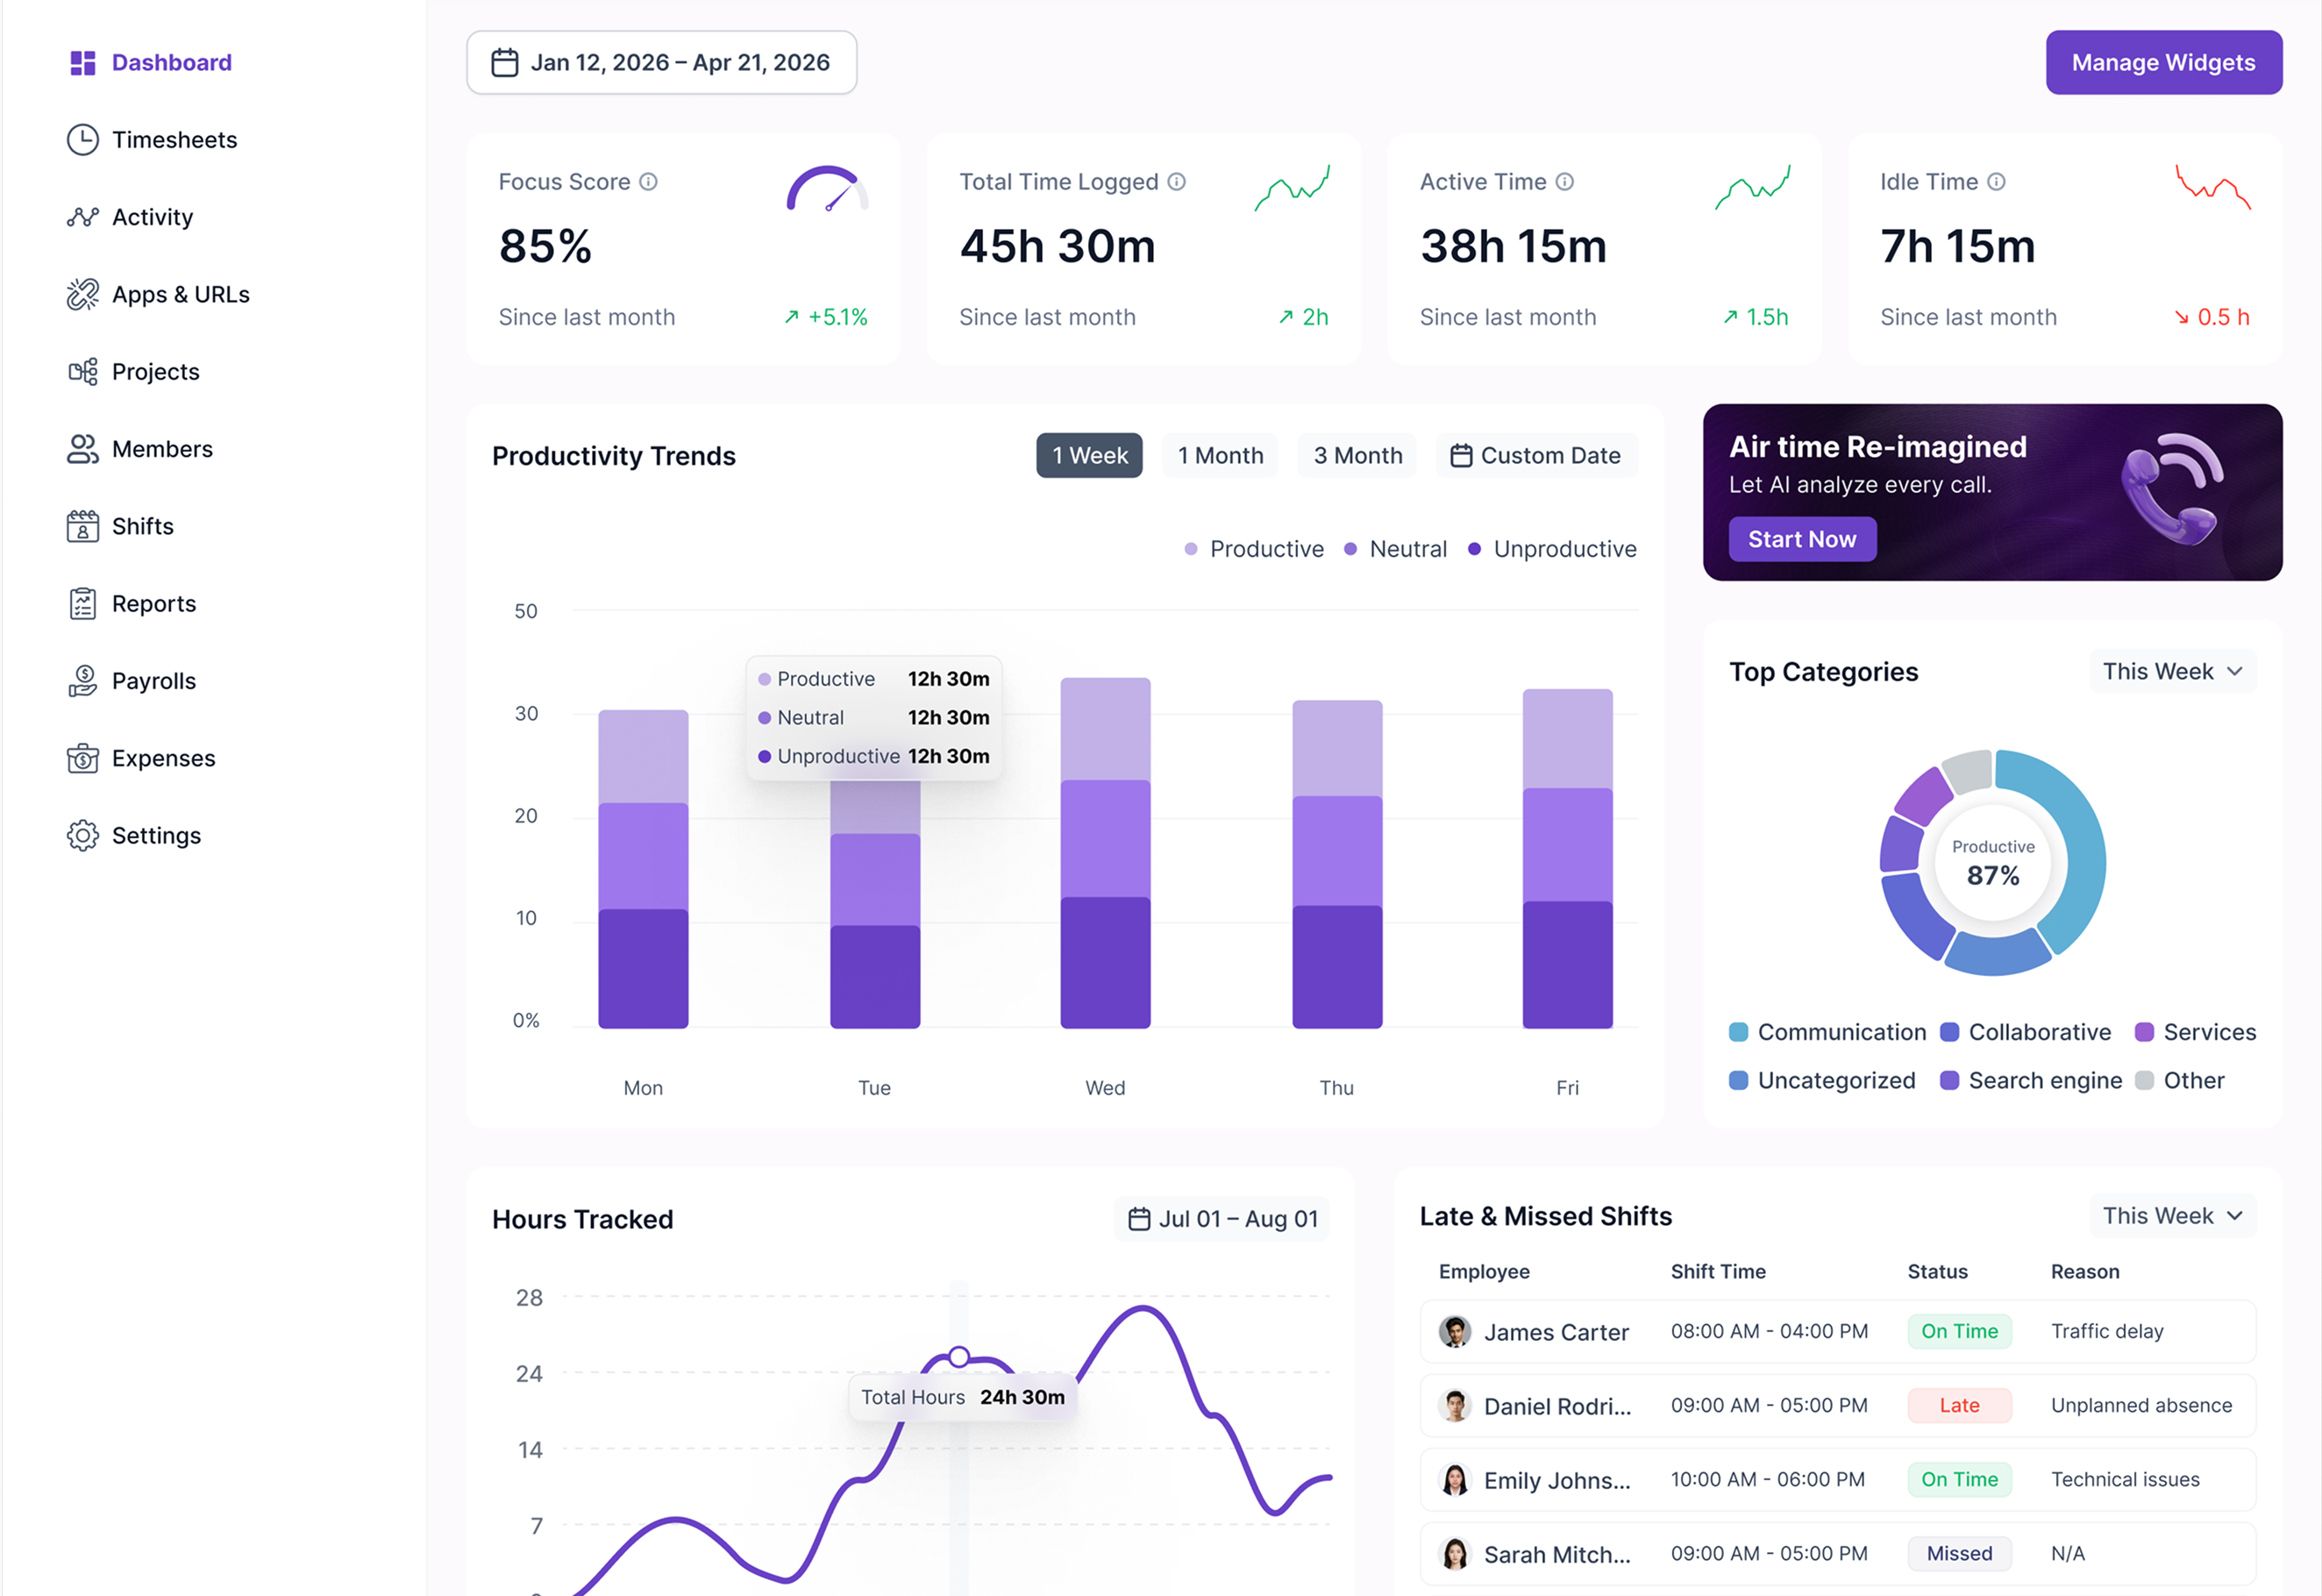Screen dimensions: 2322x1596
Task: Click the Active Time info icon
Action: pos(1565,182)
